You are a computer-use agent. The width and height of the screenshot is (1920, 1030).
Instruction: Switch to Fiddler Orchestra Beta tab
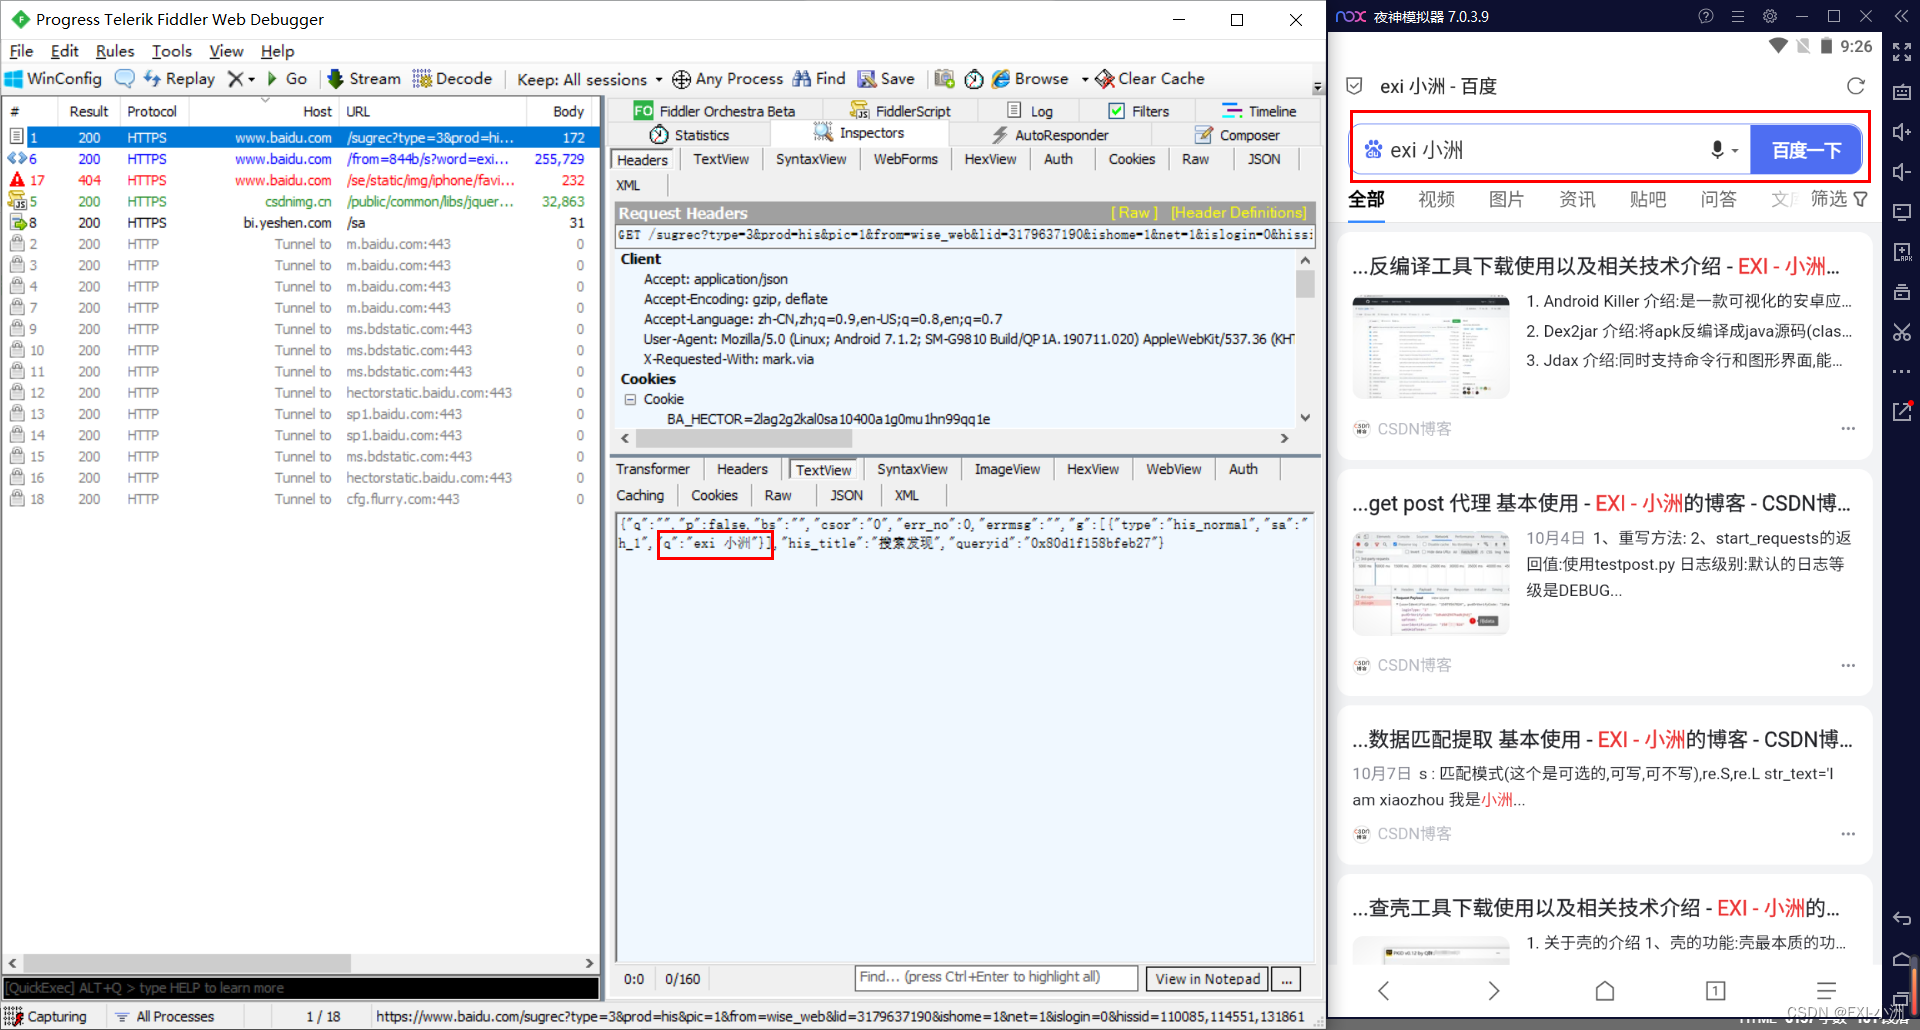(x=714, y=111)
